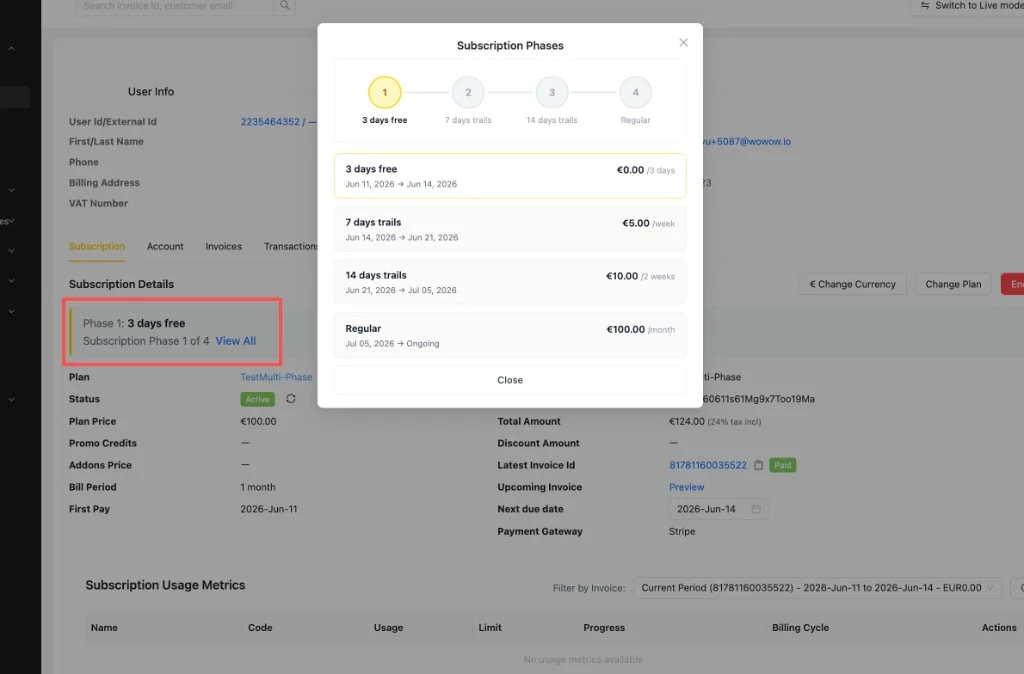Click the Name column header

[104, 628]
